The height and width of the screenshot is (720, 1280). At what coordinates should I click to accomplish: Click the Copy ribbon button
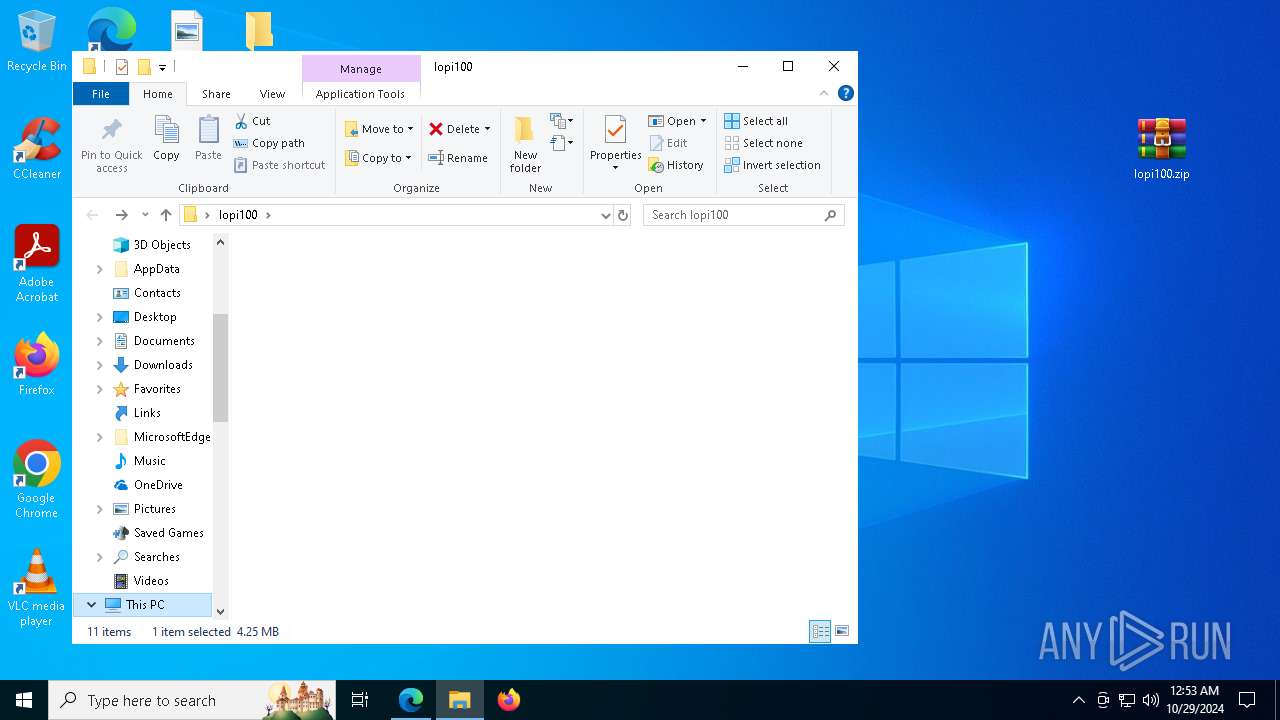click(x=166, y=138)
